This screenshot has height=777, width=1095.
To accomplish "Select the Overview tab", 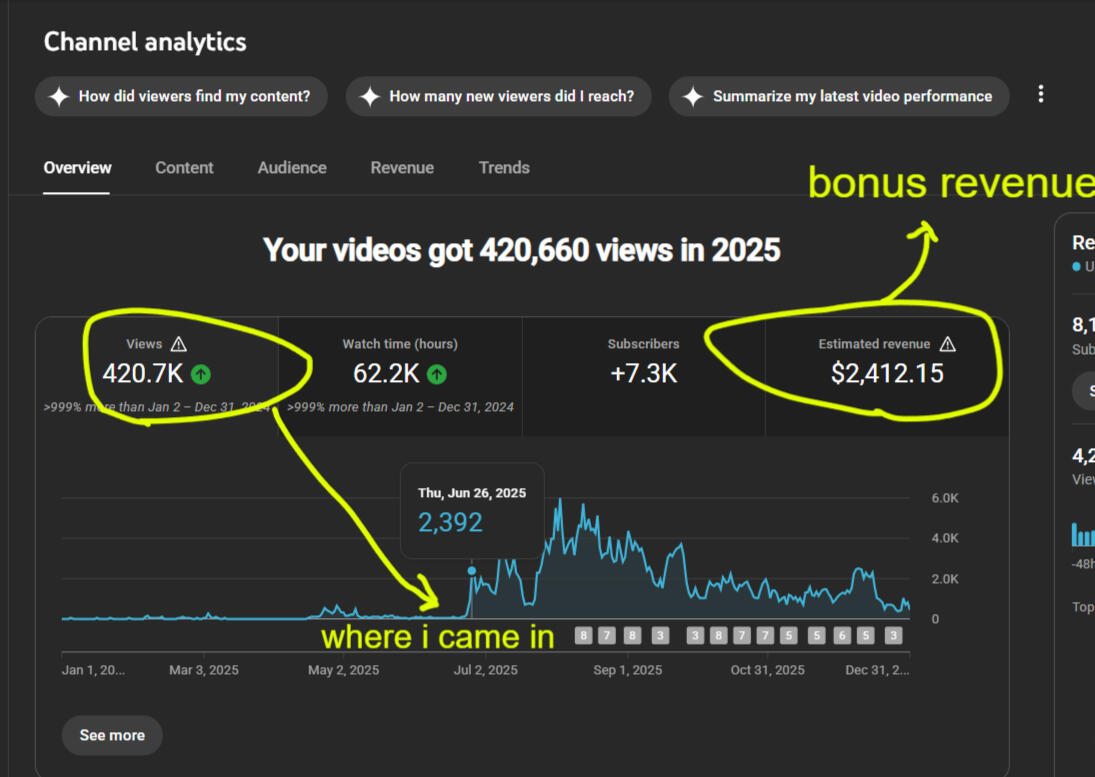I will 77,168.
